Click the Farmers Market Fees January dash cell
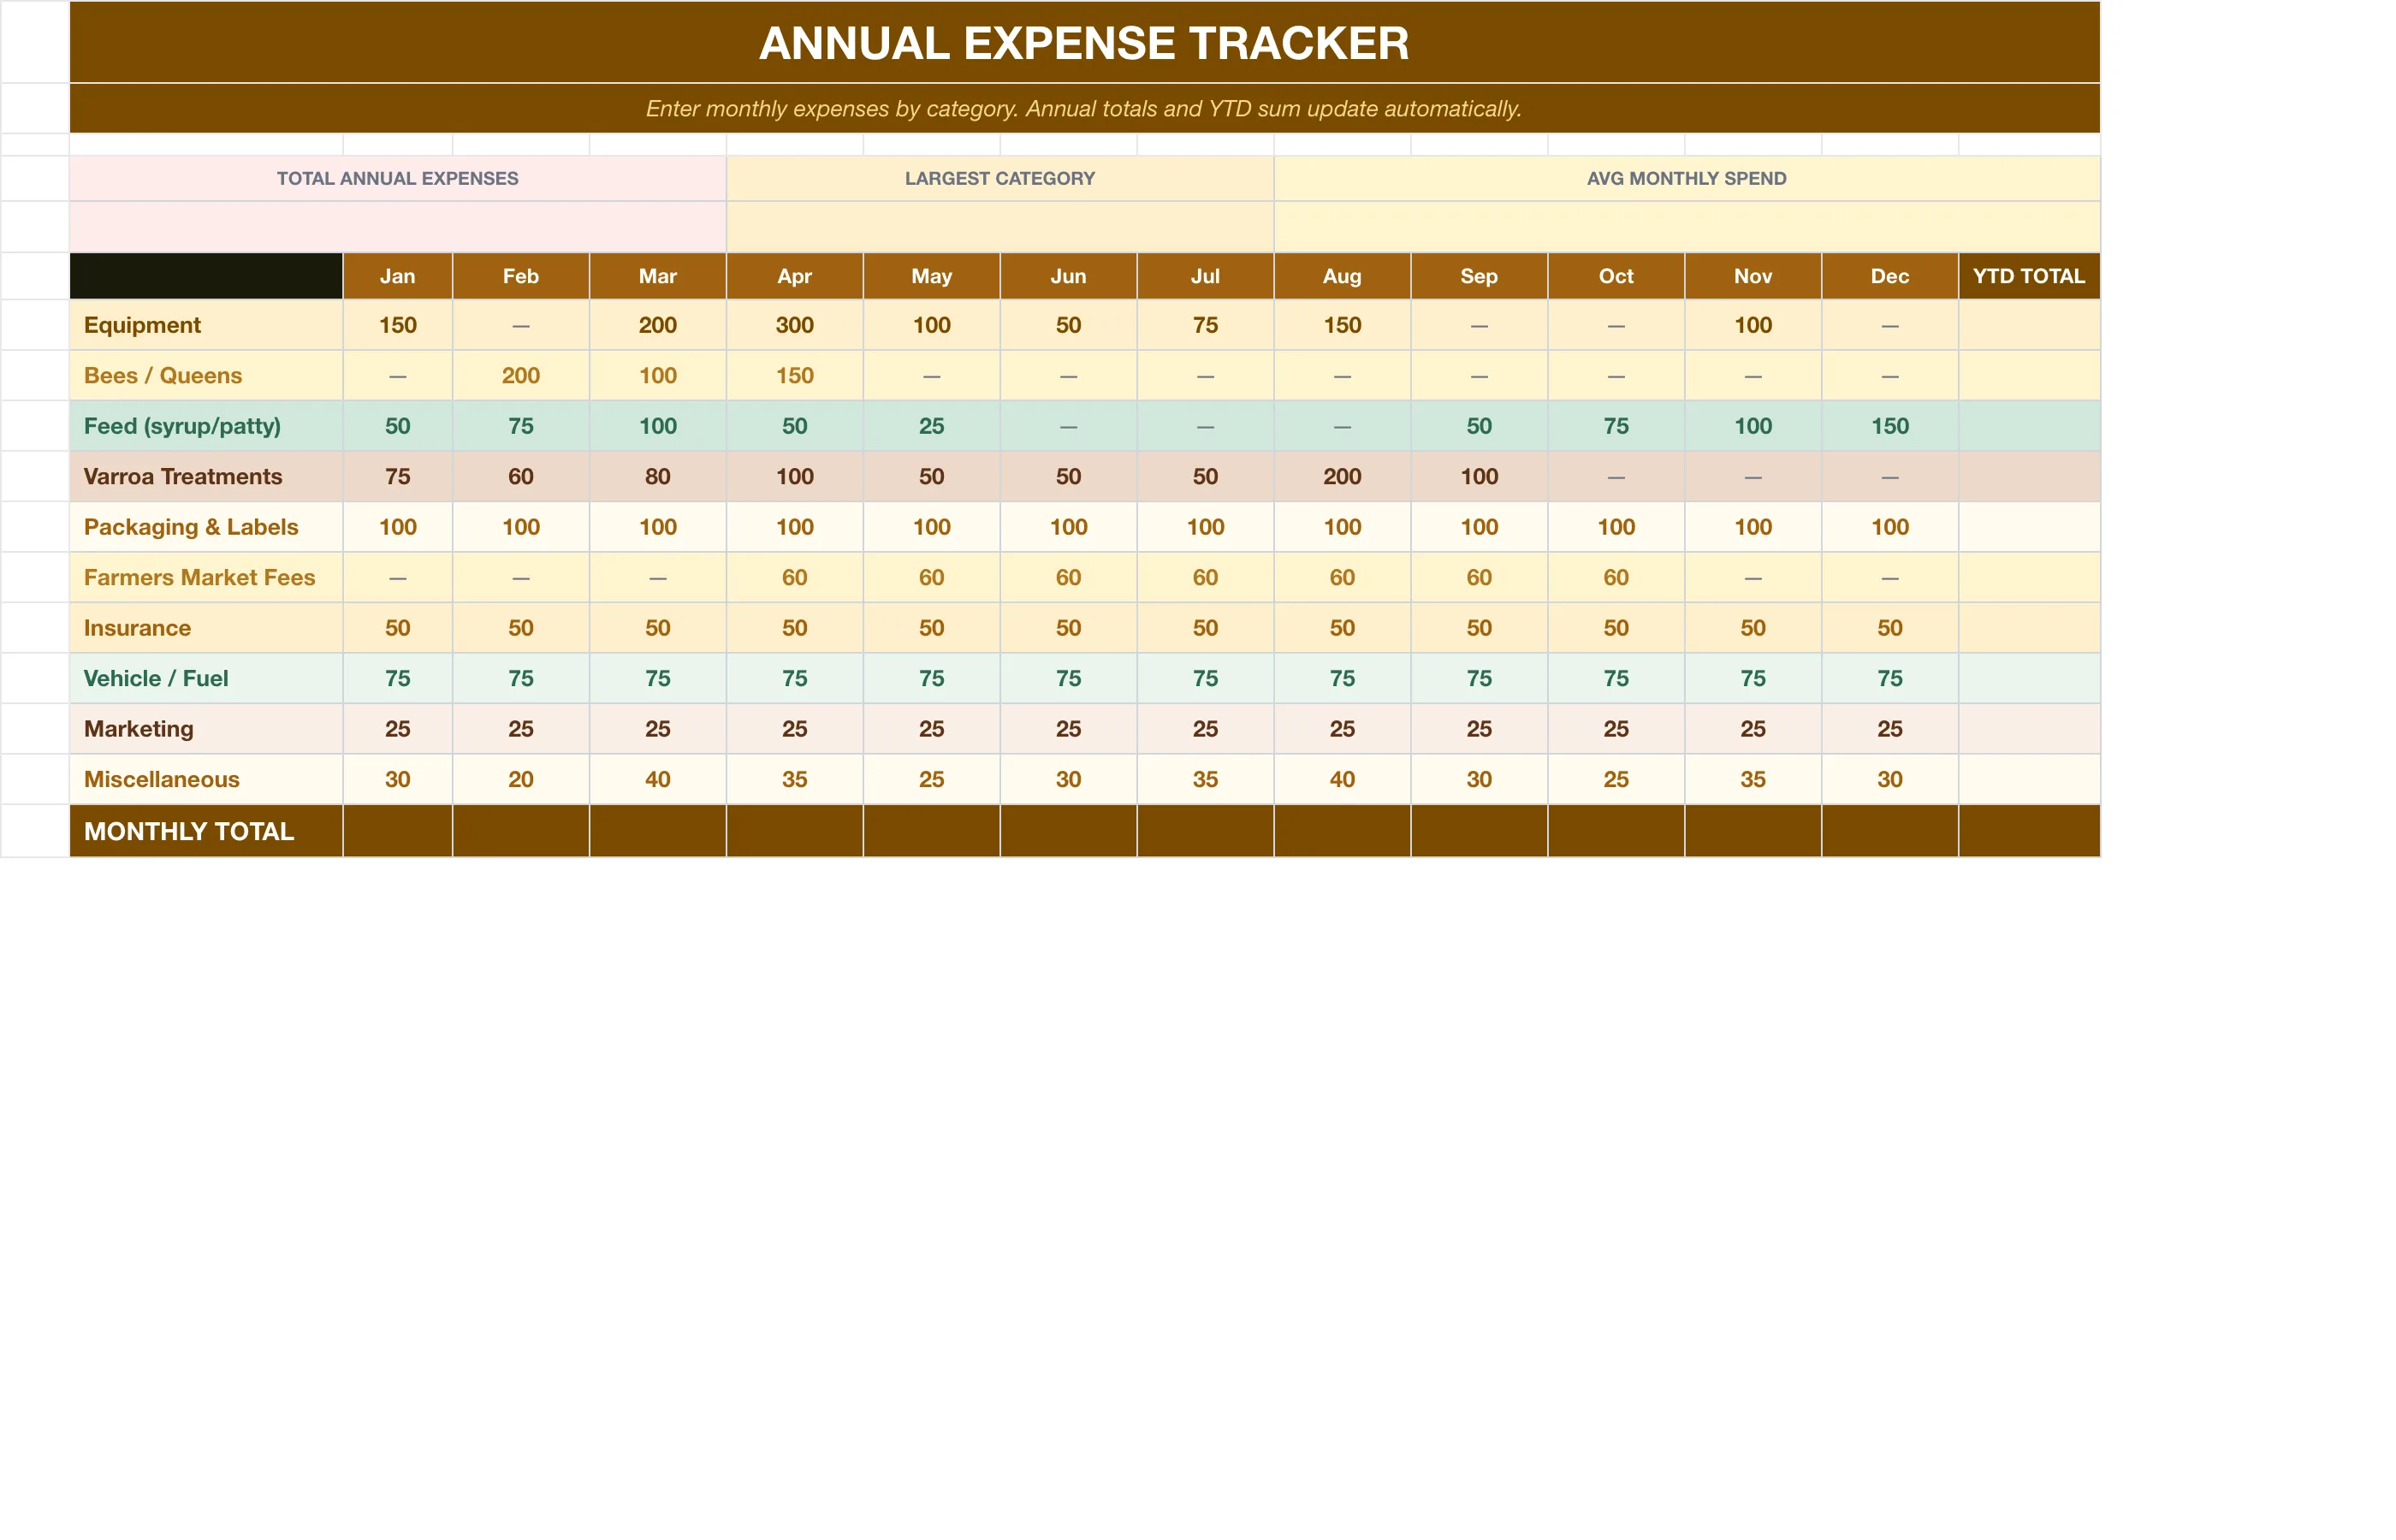This screenshot has height=1540, width=2396. pos(397,577)
